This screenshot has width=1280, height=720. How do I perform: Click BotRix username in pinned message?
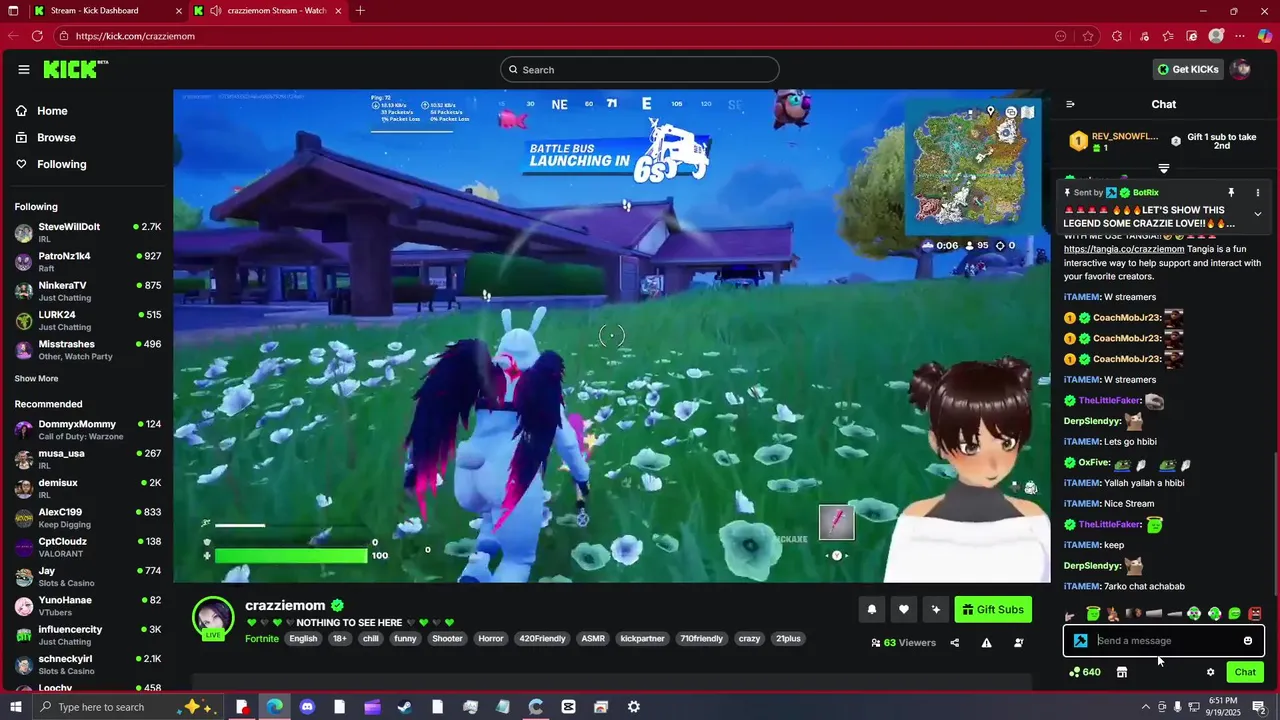1146,192
